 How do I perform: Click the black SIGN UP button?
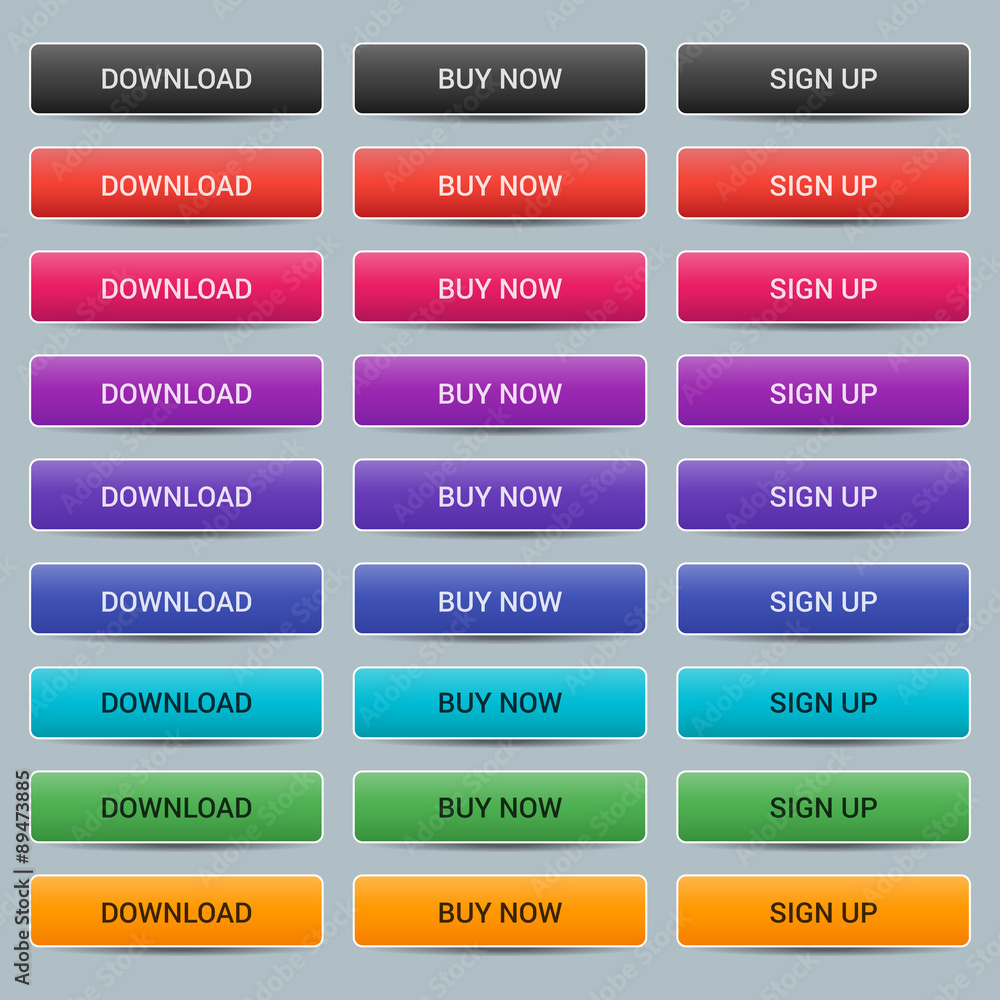pyautogui.click(x=823, y=79)
